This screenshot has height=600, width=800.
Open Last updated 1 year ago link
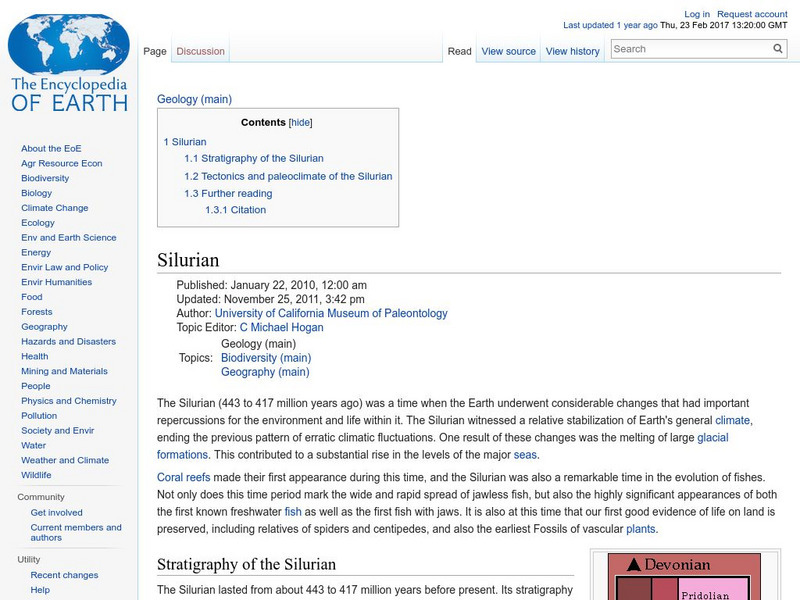point(610,25)
